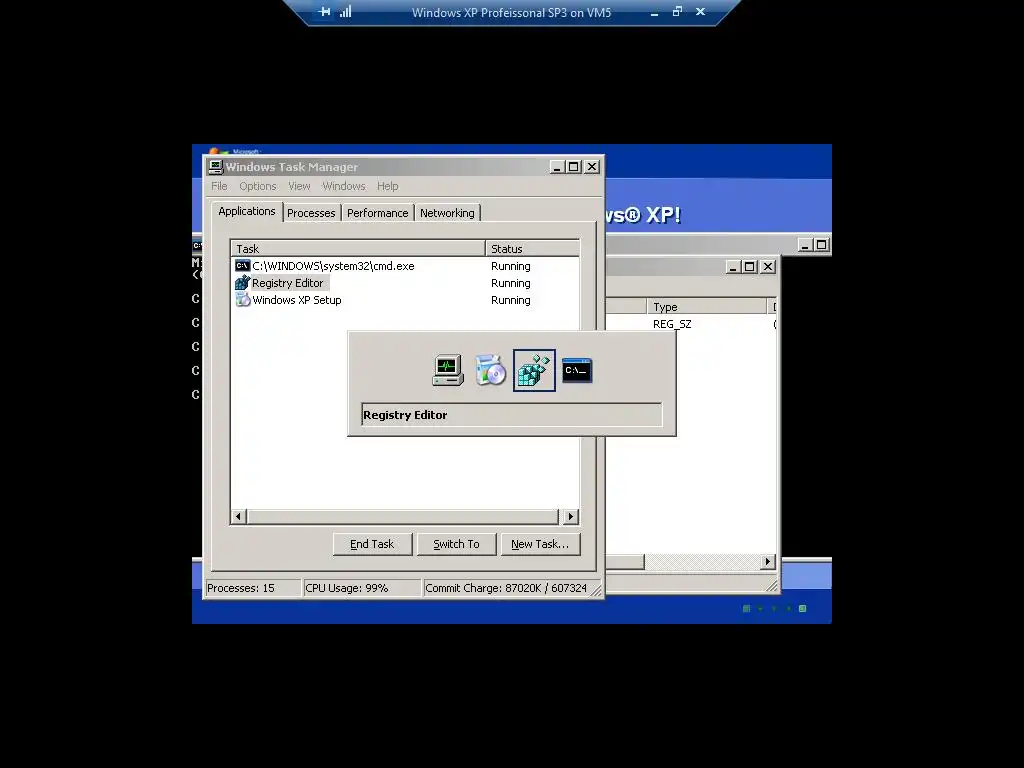Click the cmd.exe icon in task list
1024x768 pixels.
point(242,266)
